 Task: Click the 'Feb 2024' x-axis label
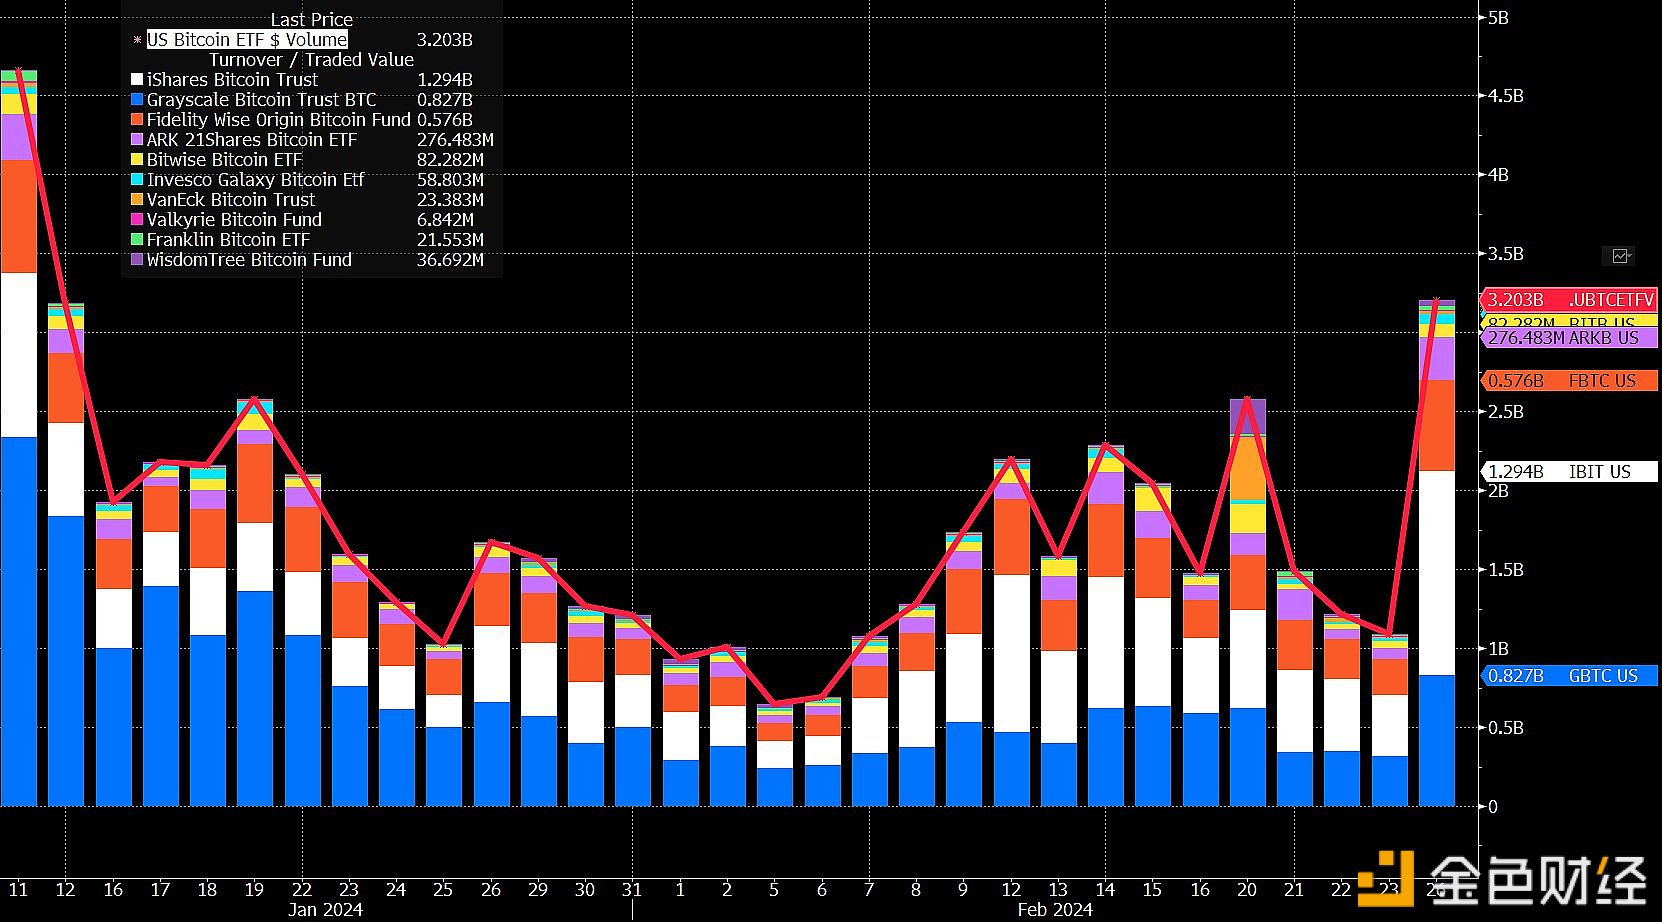1055,910
